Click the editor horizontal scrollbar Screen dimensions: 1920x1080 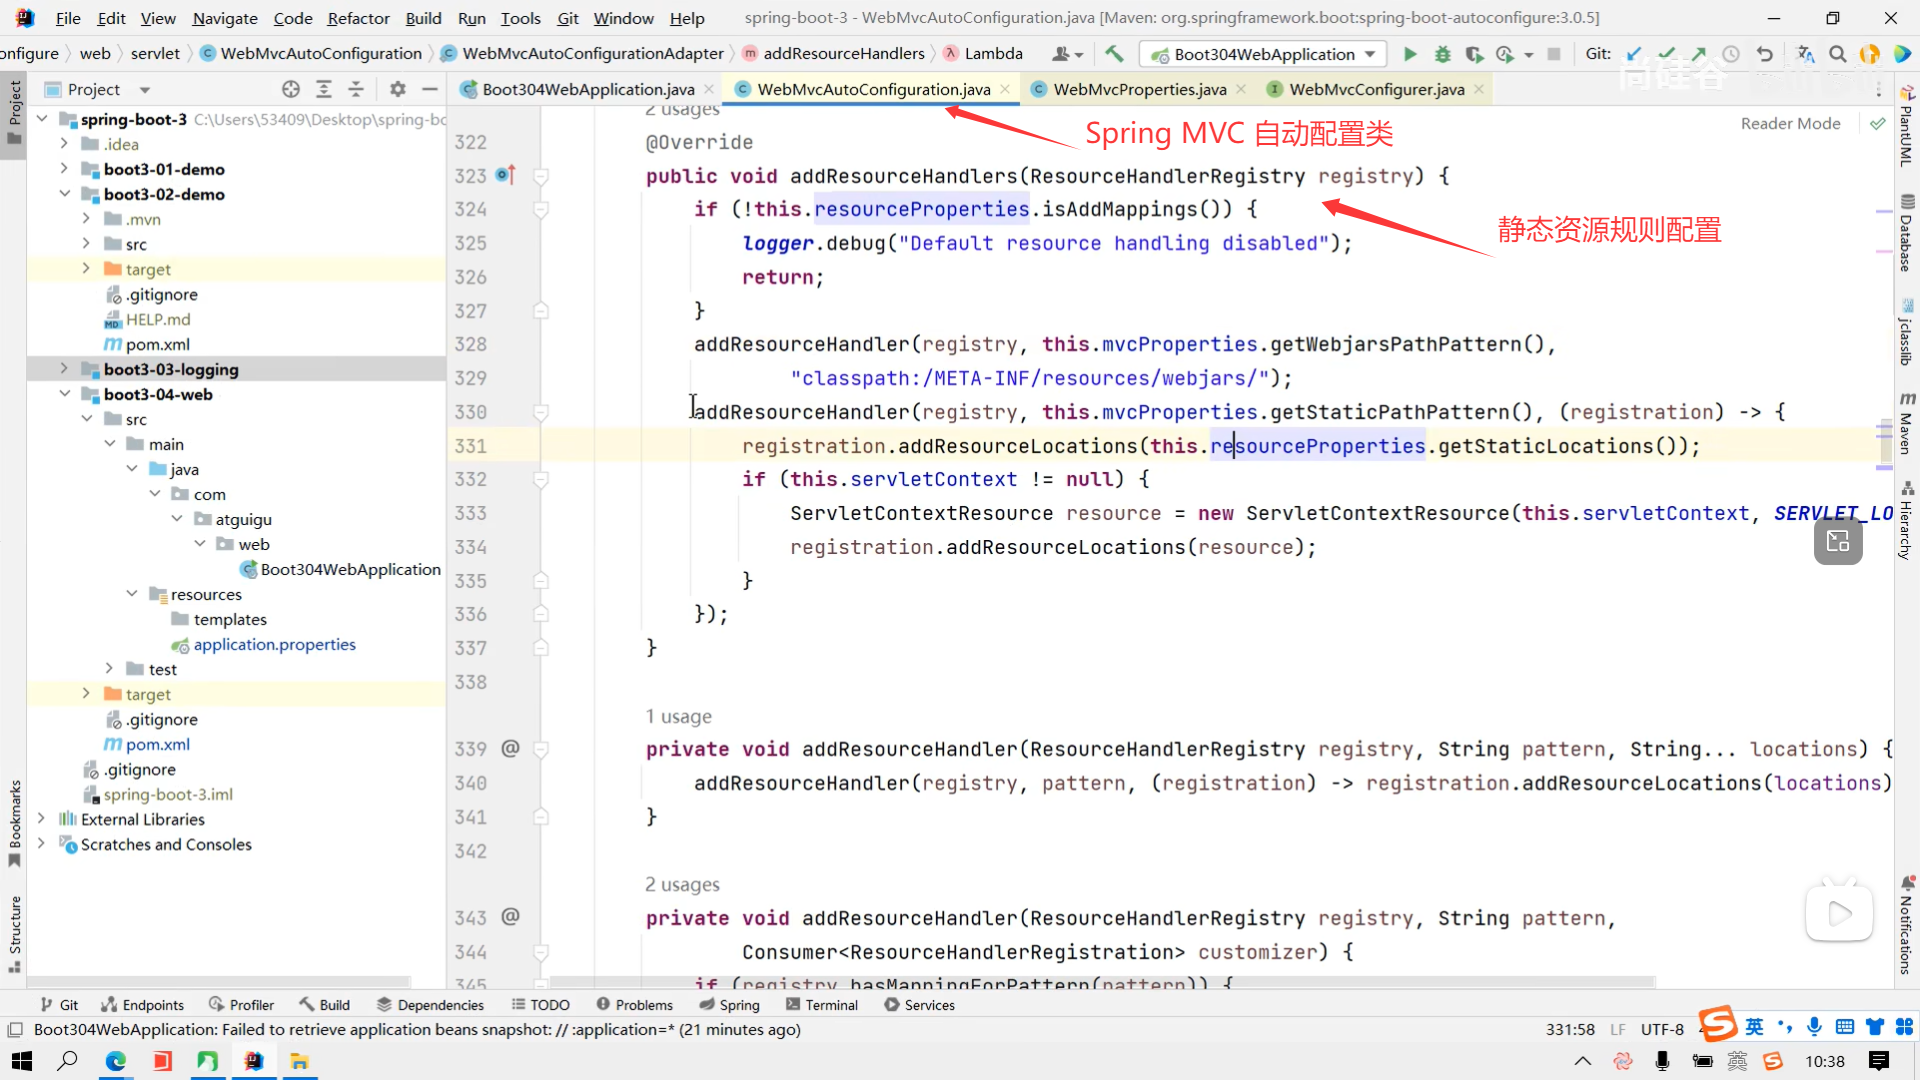pos(1100,982)
